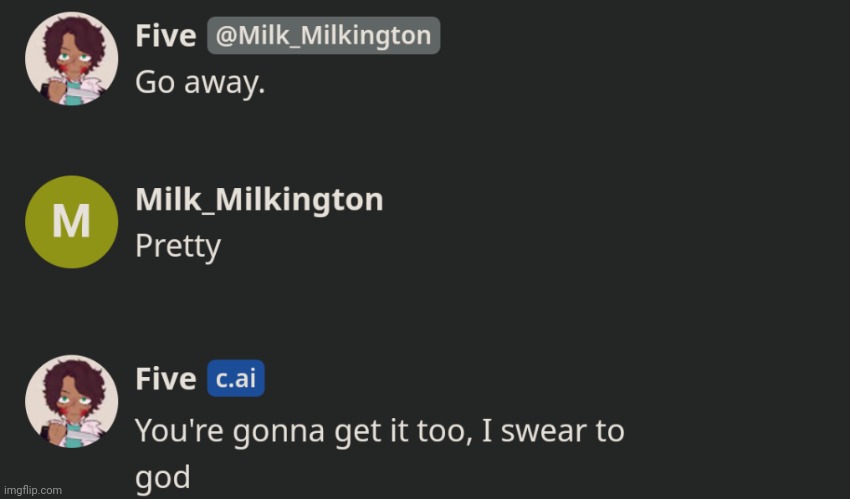Open the olive M profile avatar
Screen dimensions: 850x499
pyautogui.click(x=71, y=221)
